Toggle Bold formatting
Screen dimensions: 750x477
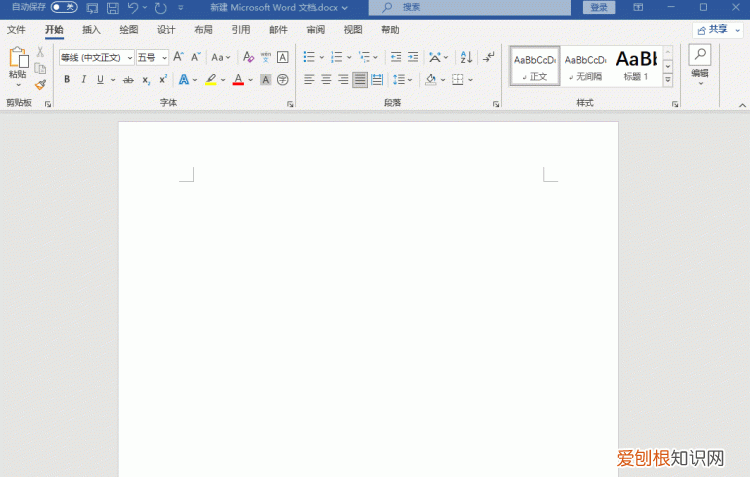67,79
